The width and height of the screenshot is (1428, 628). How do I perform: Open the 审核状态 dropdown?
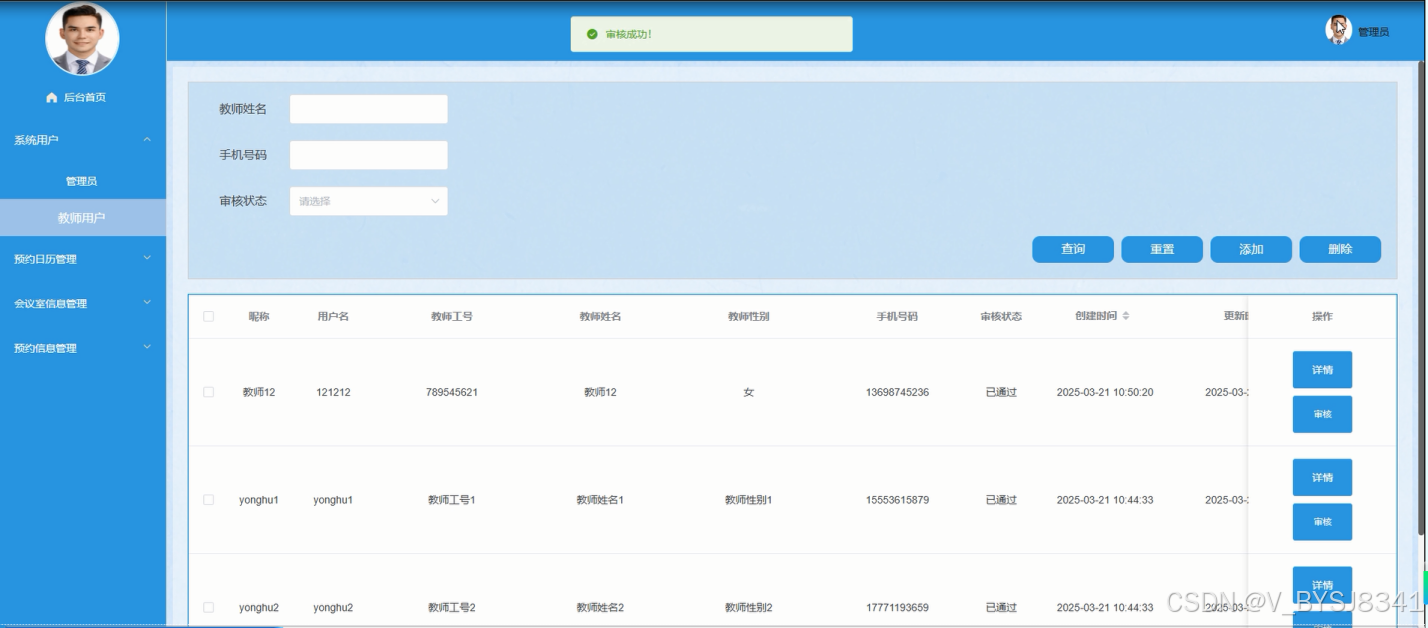368,201
